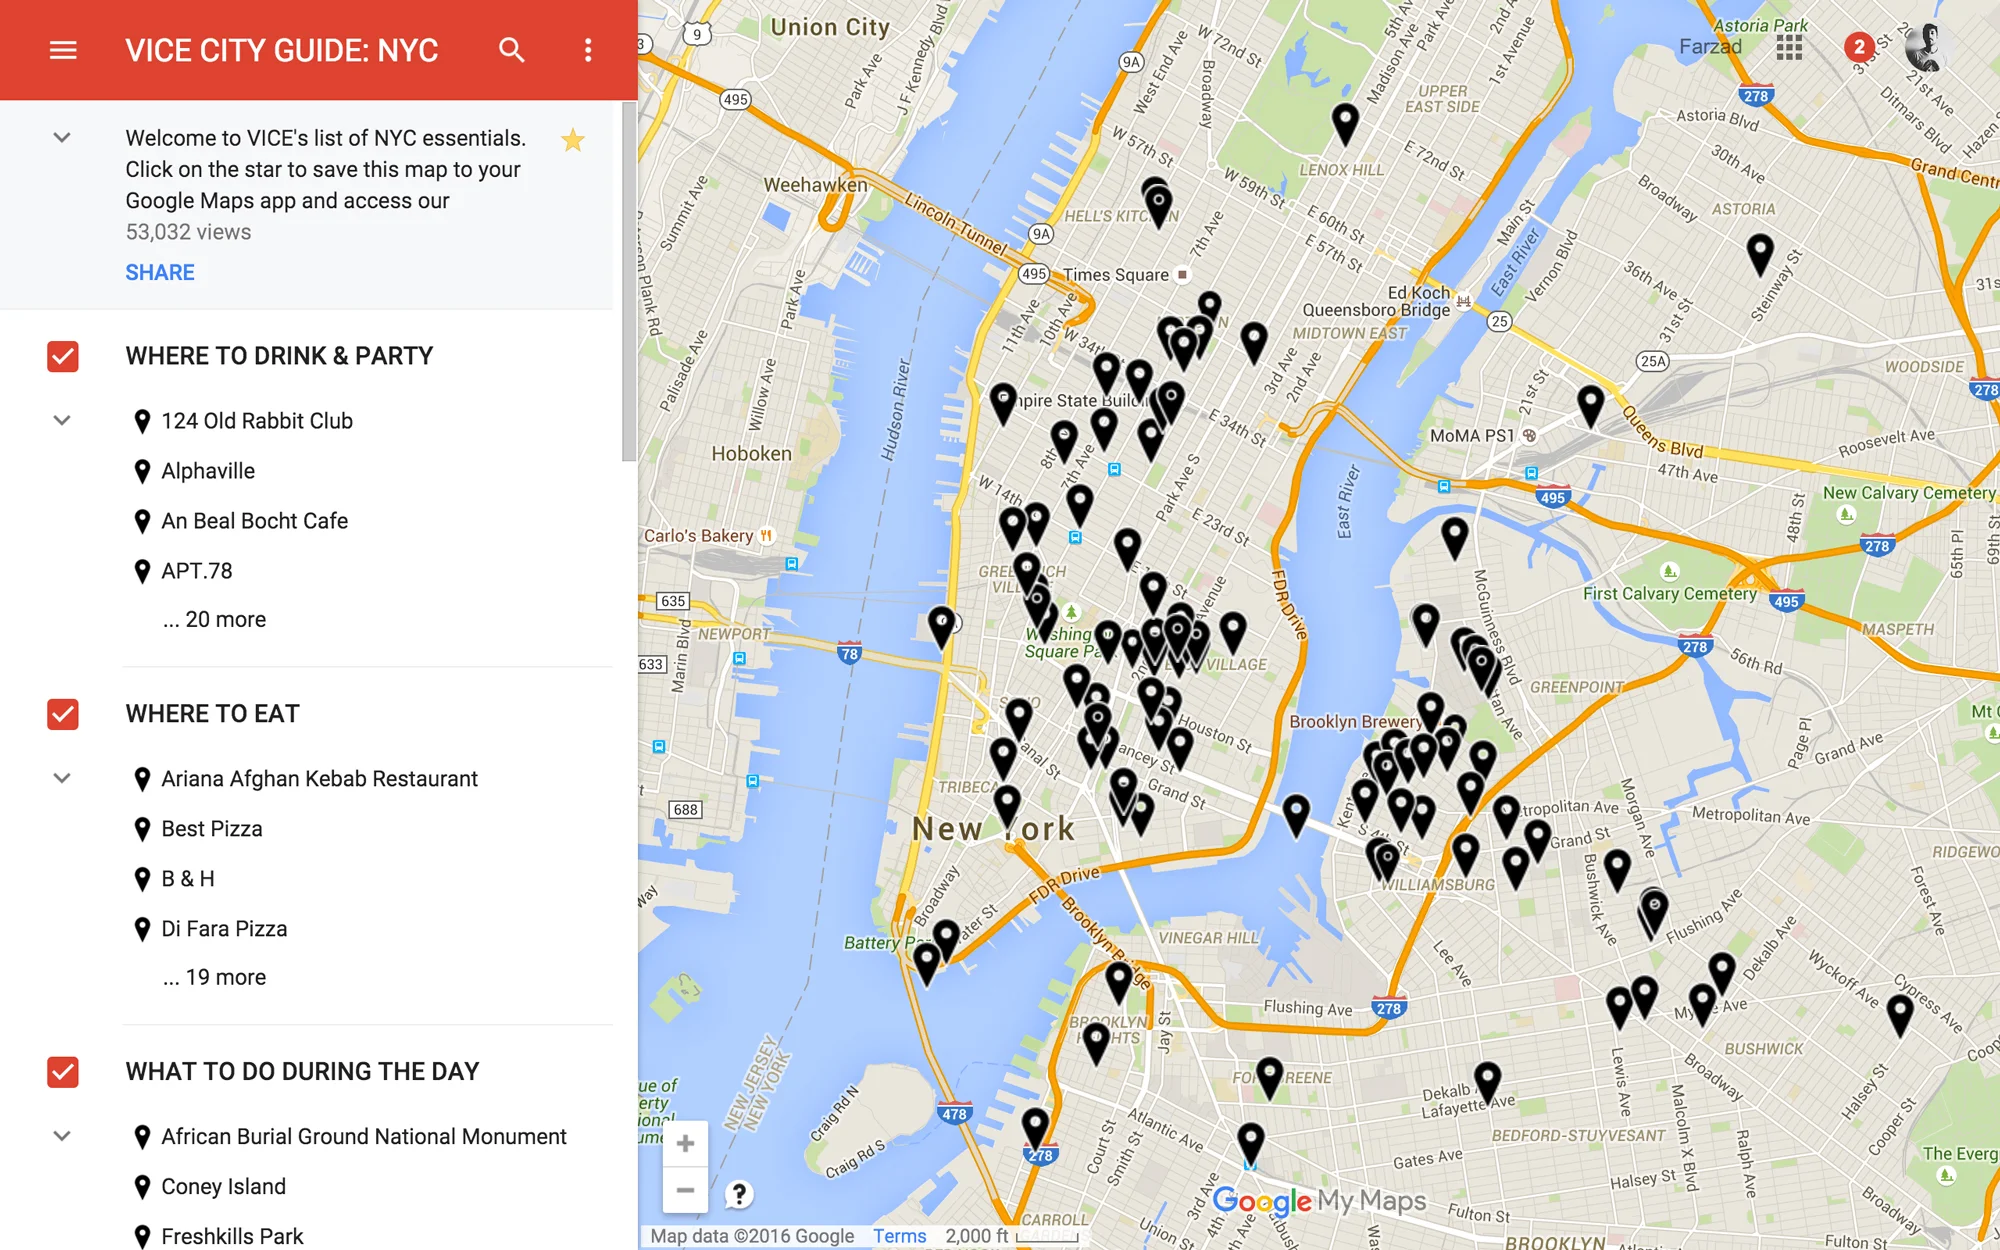This screenshot has height=1250, width=2000.
Task: Uncheck WHAT TO DO DURING THE DAY layer
Action: click(x=63, y=1071)
